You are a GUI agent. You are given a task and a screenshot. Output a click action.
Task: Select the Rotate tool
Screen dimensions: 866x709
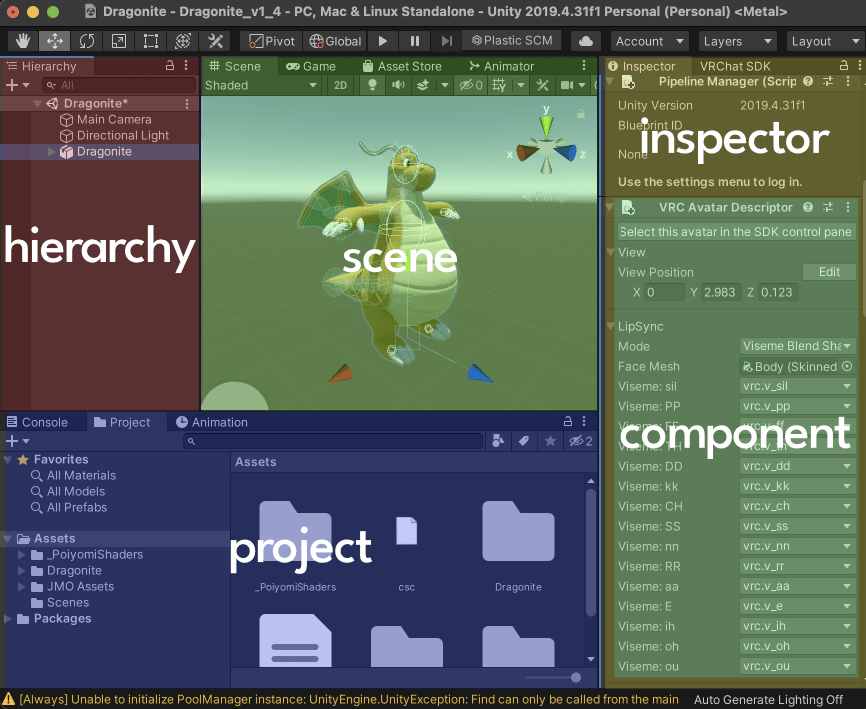[x=87, y=41]
